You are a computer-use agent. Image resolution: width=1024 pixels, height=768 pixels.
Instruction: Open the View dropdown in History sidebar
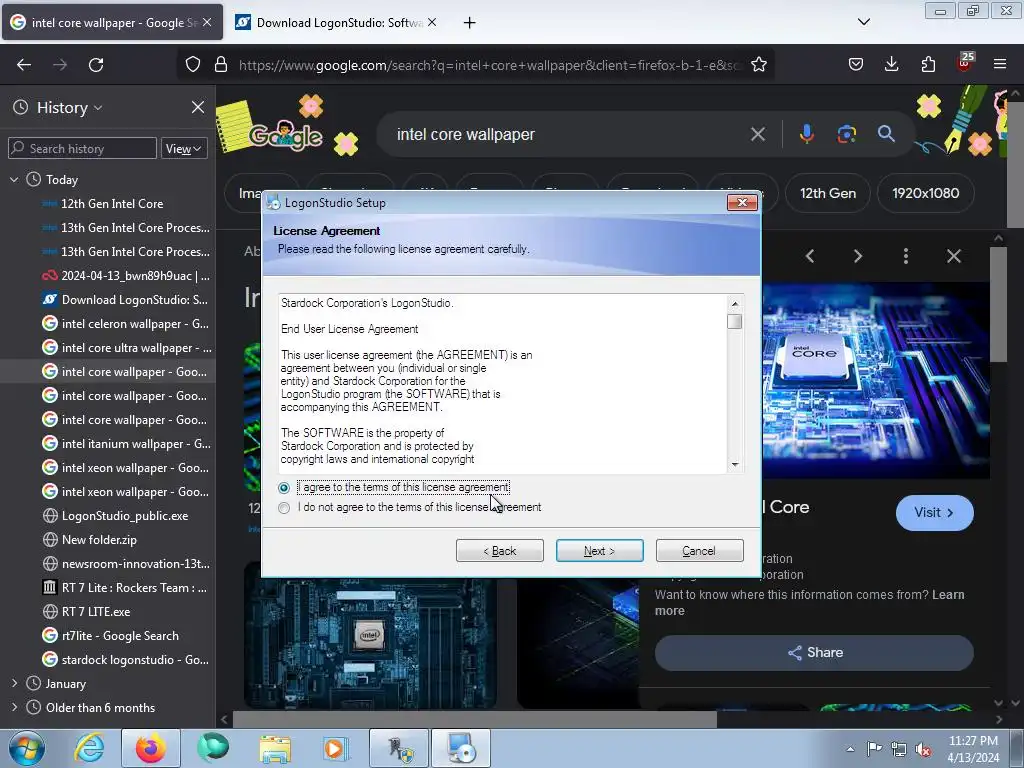pos(184,149)
